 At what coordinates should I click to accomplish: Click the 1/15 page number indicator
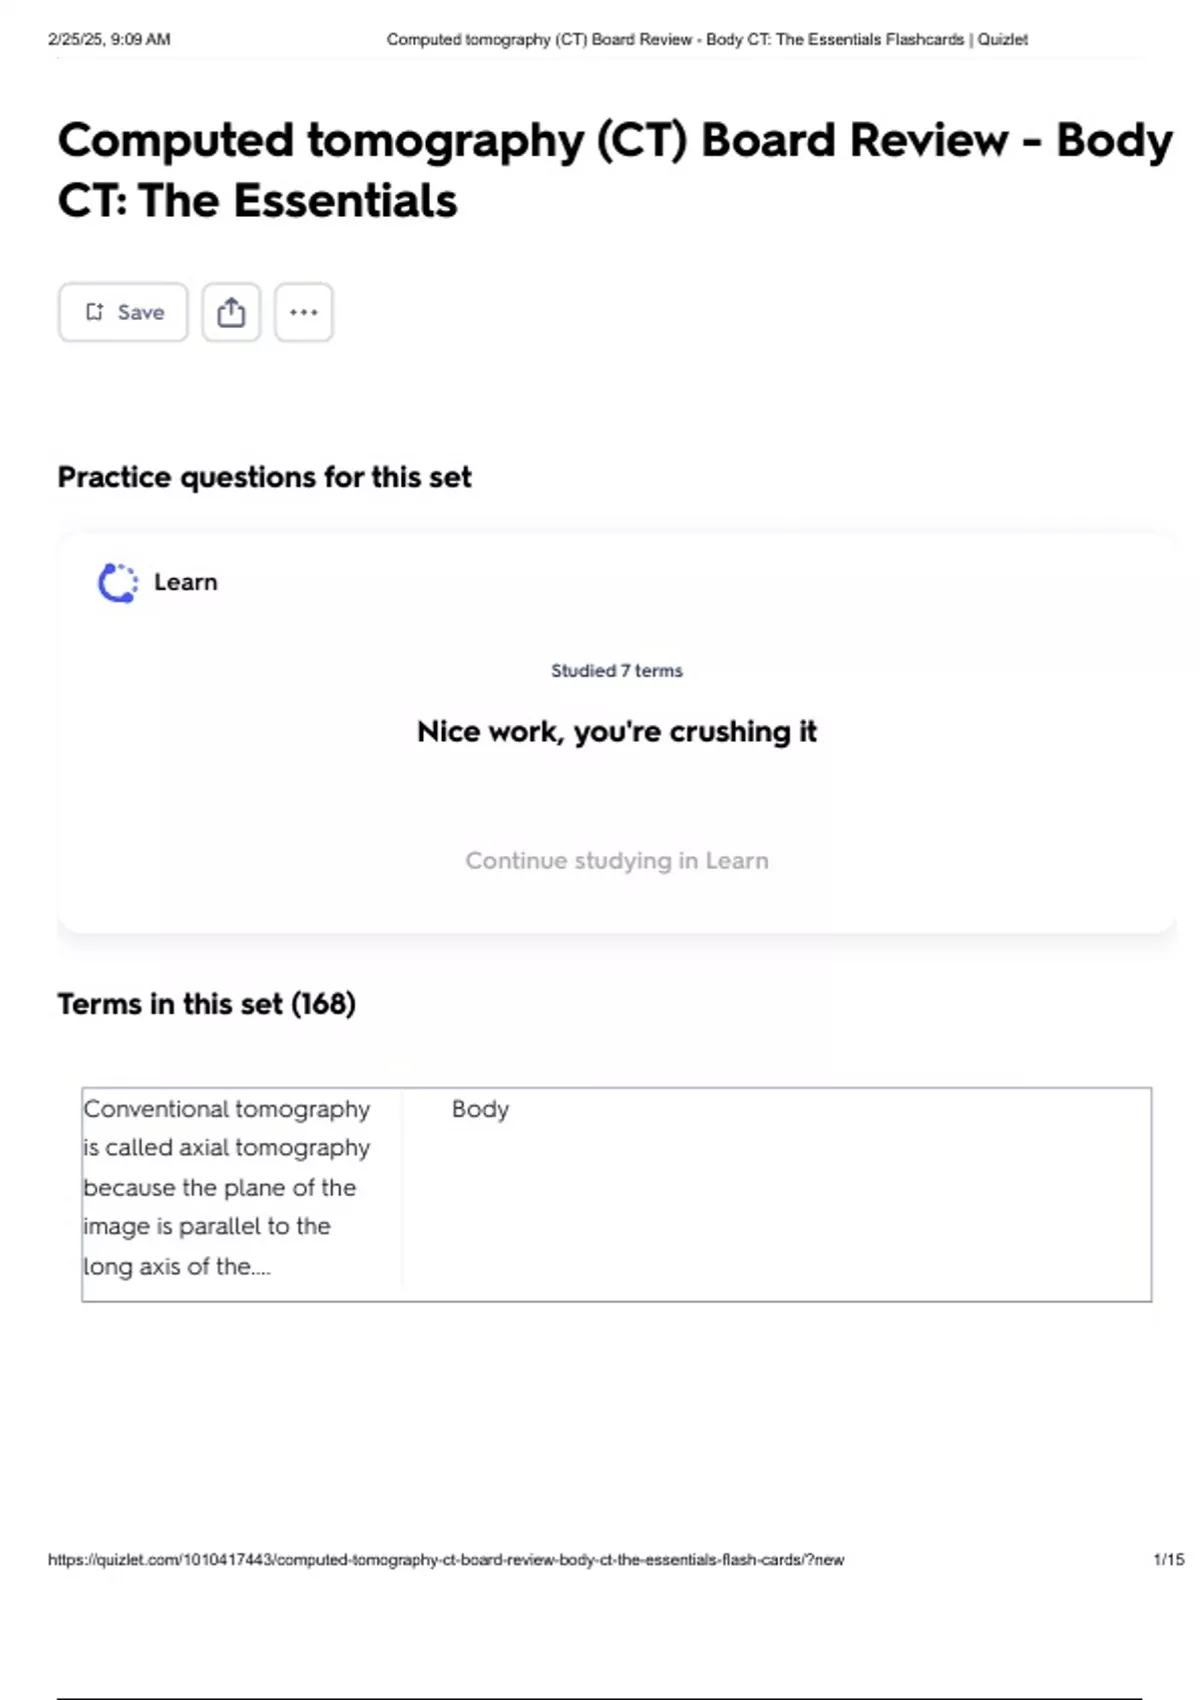1168,1559
